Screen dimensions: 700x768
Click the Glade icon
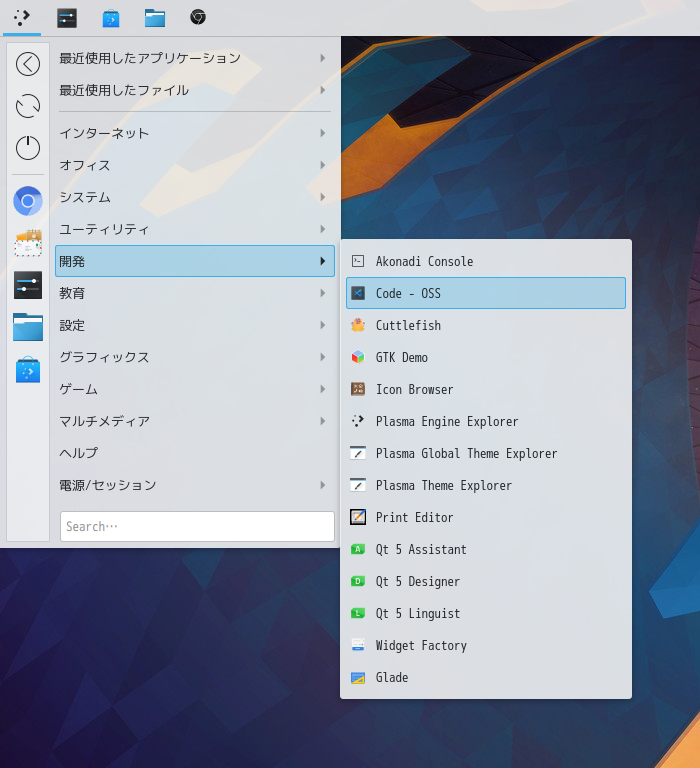click(358, 677)
